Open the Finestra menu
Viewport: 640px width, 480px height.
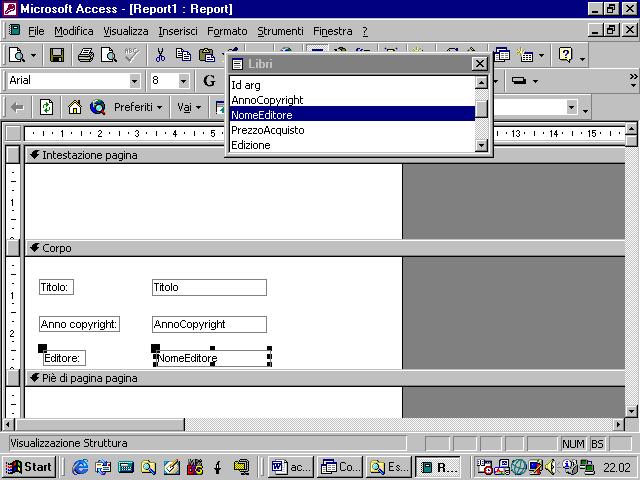[x=333, y=31]
